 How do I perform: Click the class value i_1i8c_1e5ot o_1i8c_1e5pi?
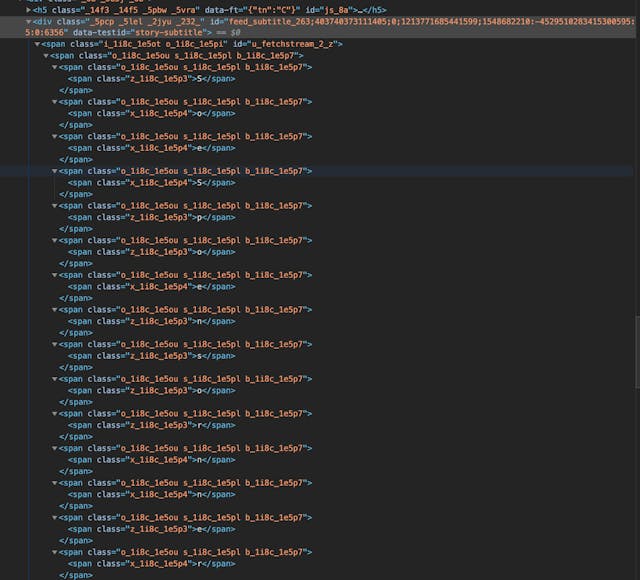[163, 44]
